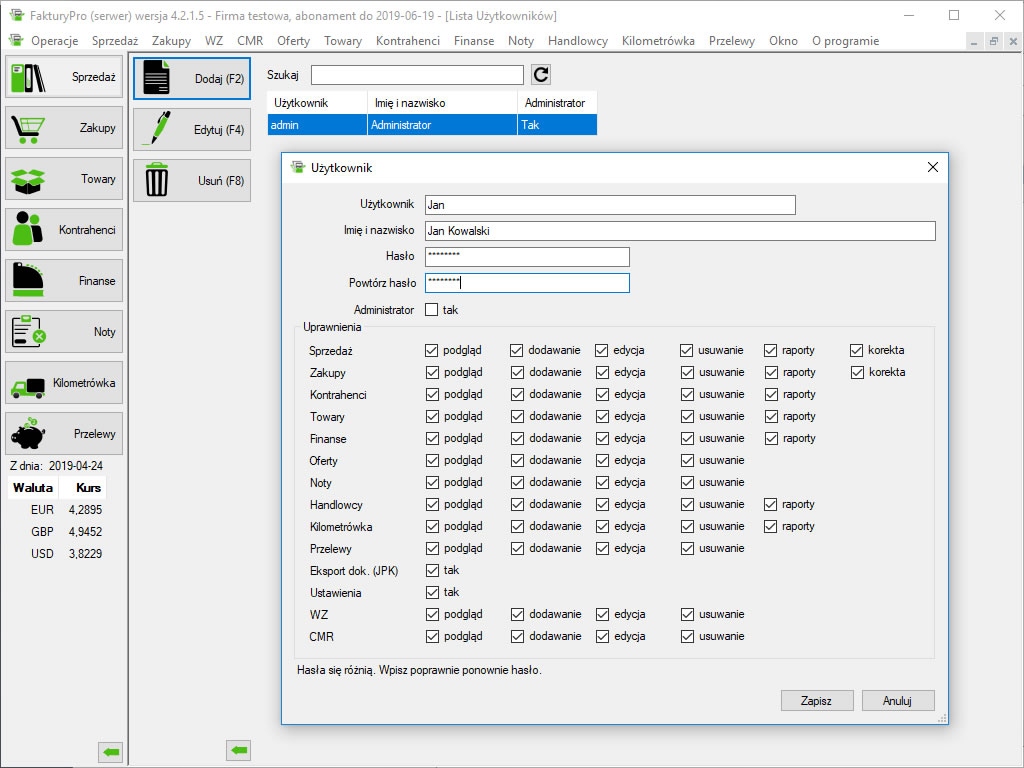The height and width of the screenshot is (768, 1024).
Task: Click into the Powtórz hasło field
Action: pos(527,283)
